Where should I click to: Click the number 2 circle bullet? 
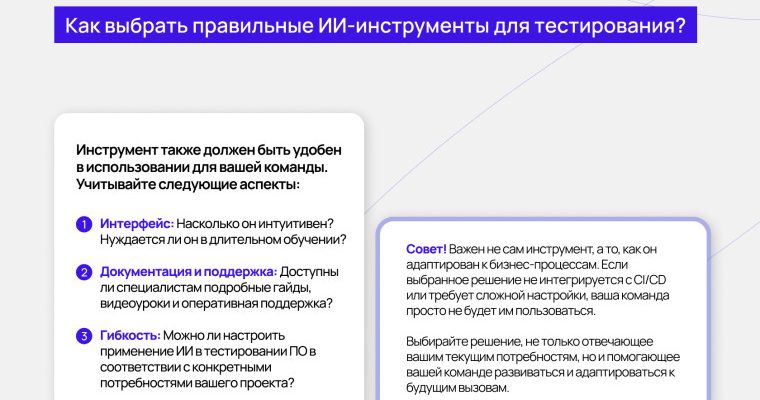(84, 272)
